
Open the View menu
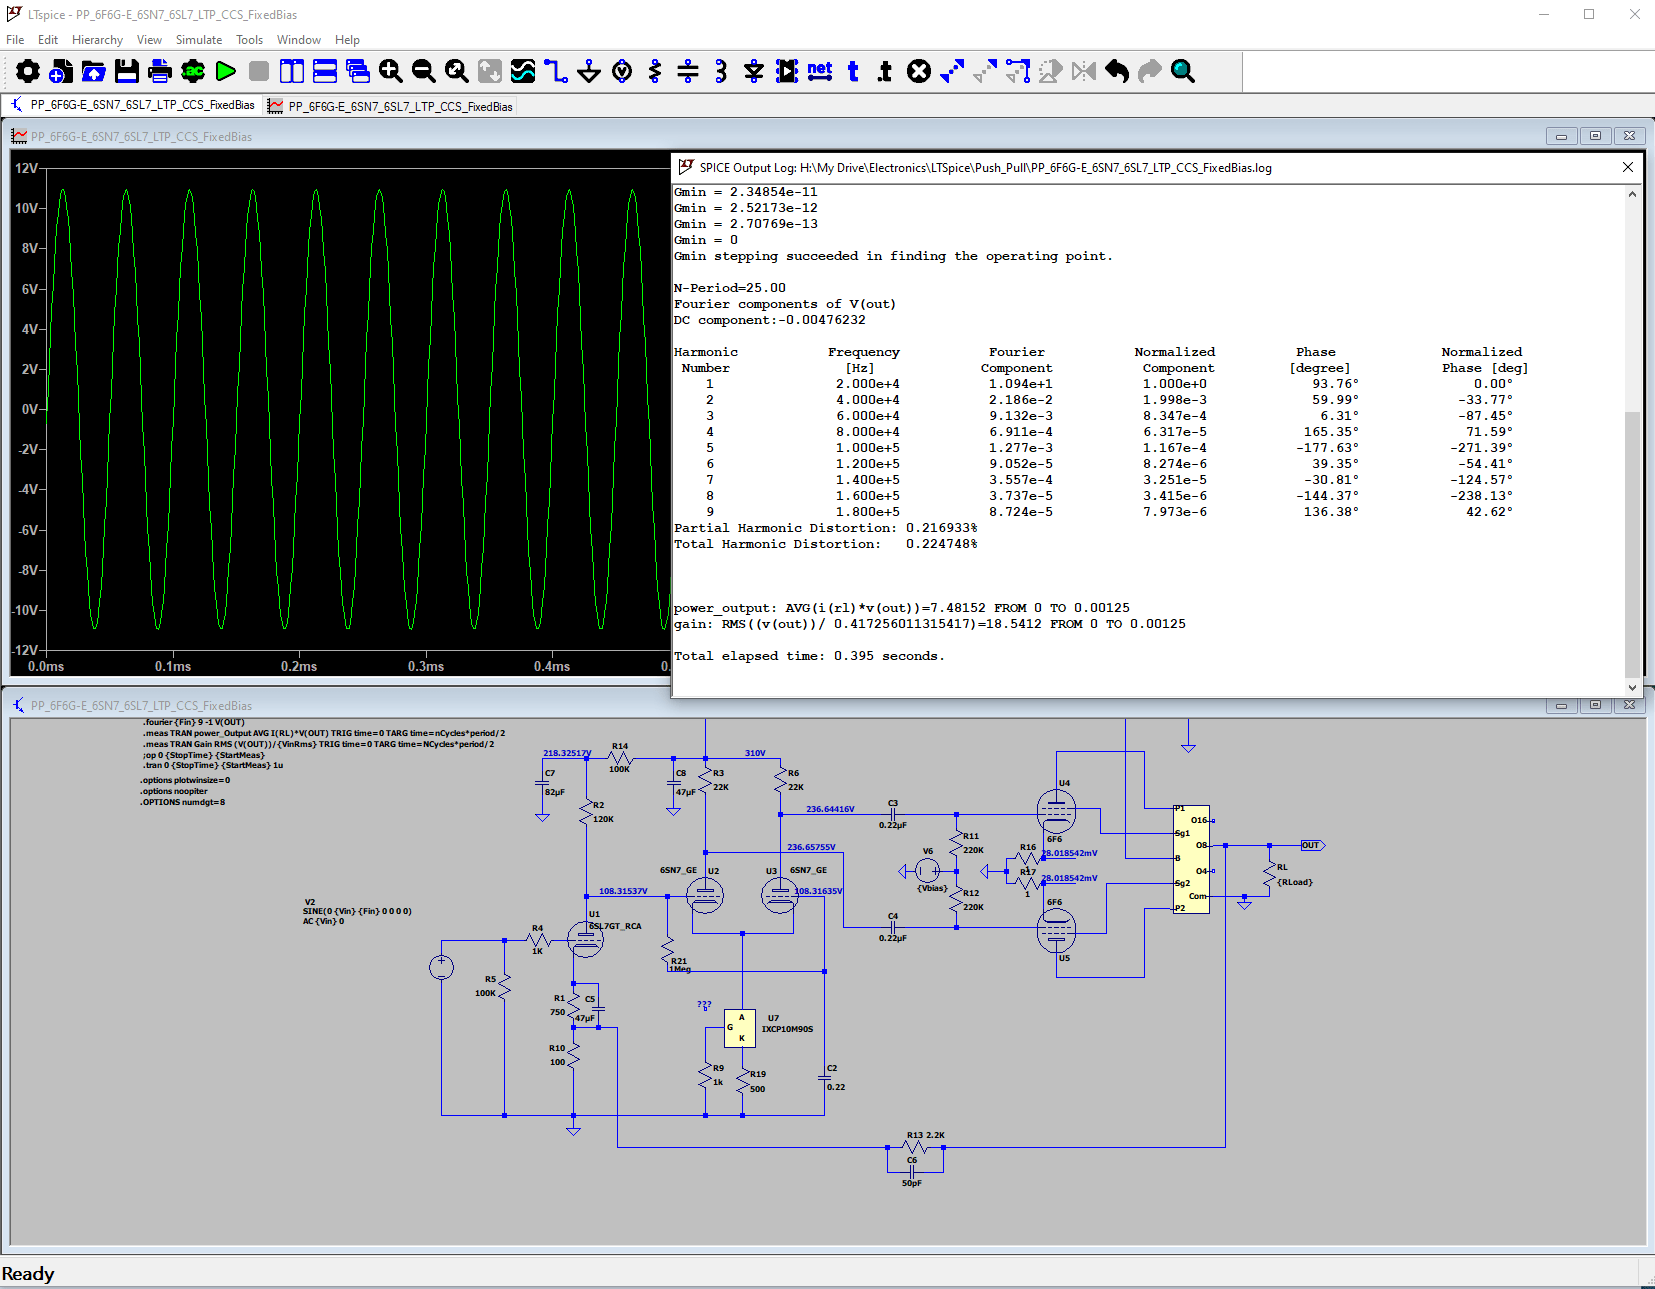149,40
